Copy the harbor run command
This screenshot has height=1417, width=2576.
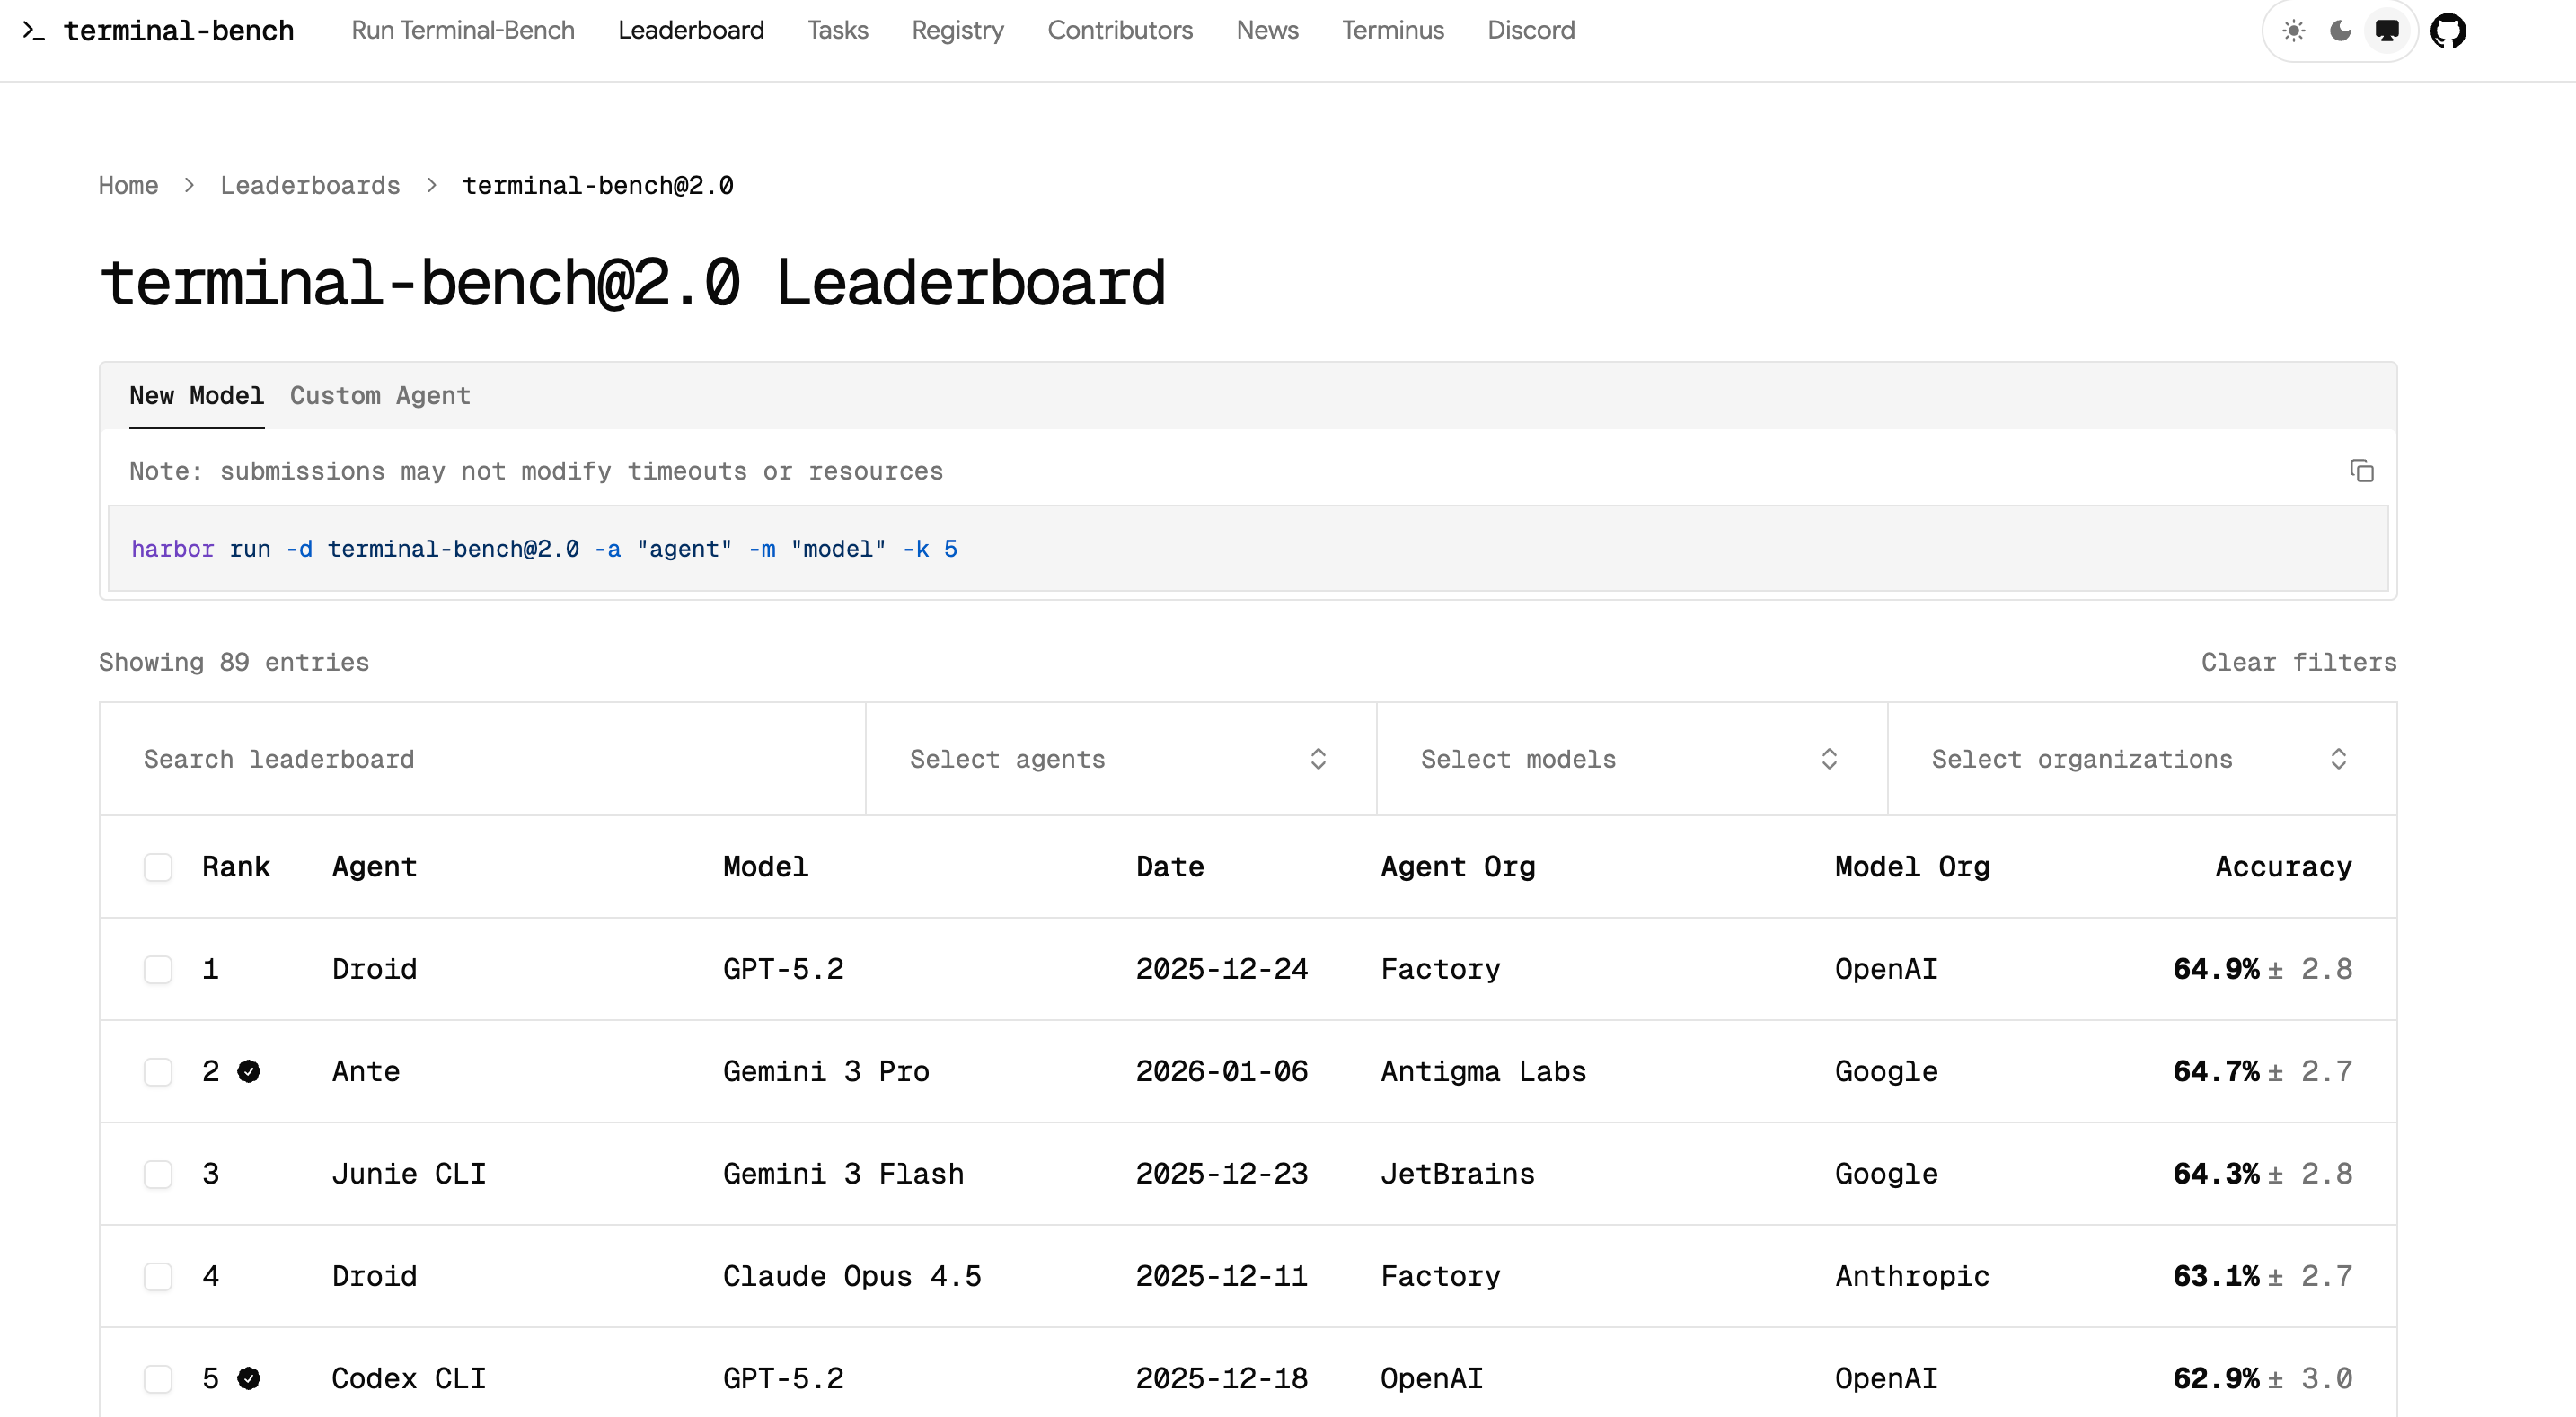point(2361,470)
